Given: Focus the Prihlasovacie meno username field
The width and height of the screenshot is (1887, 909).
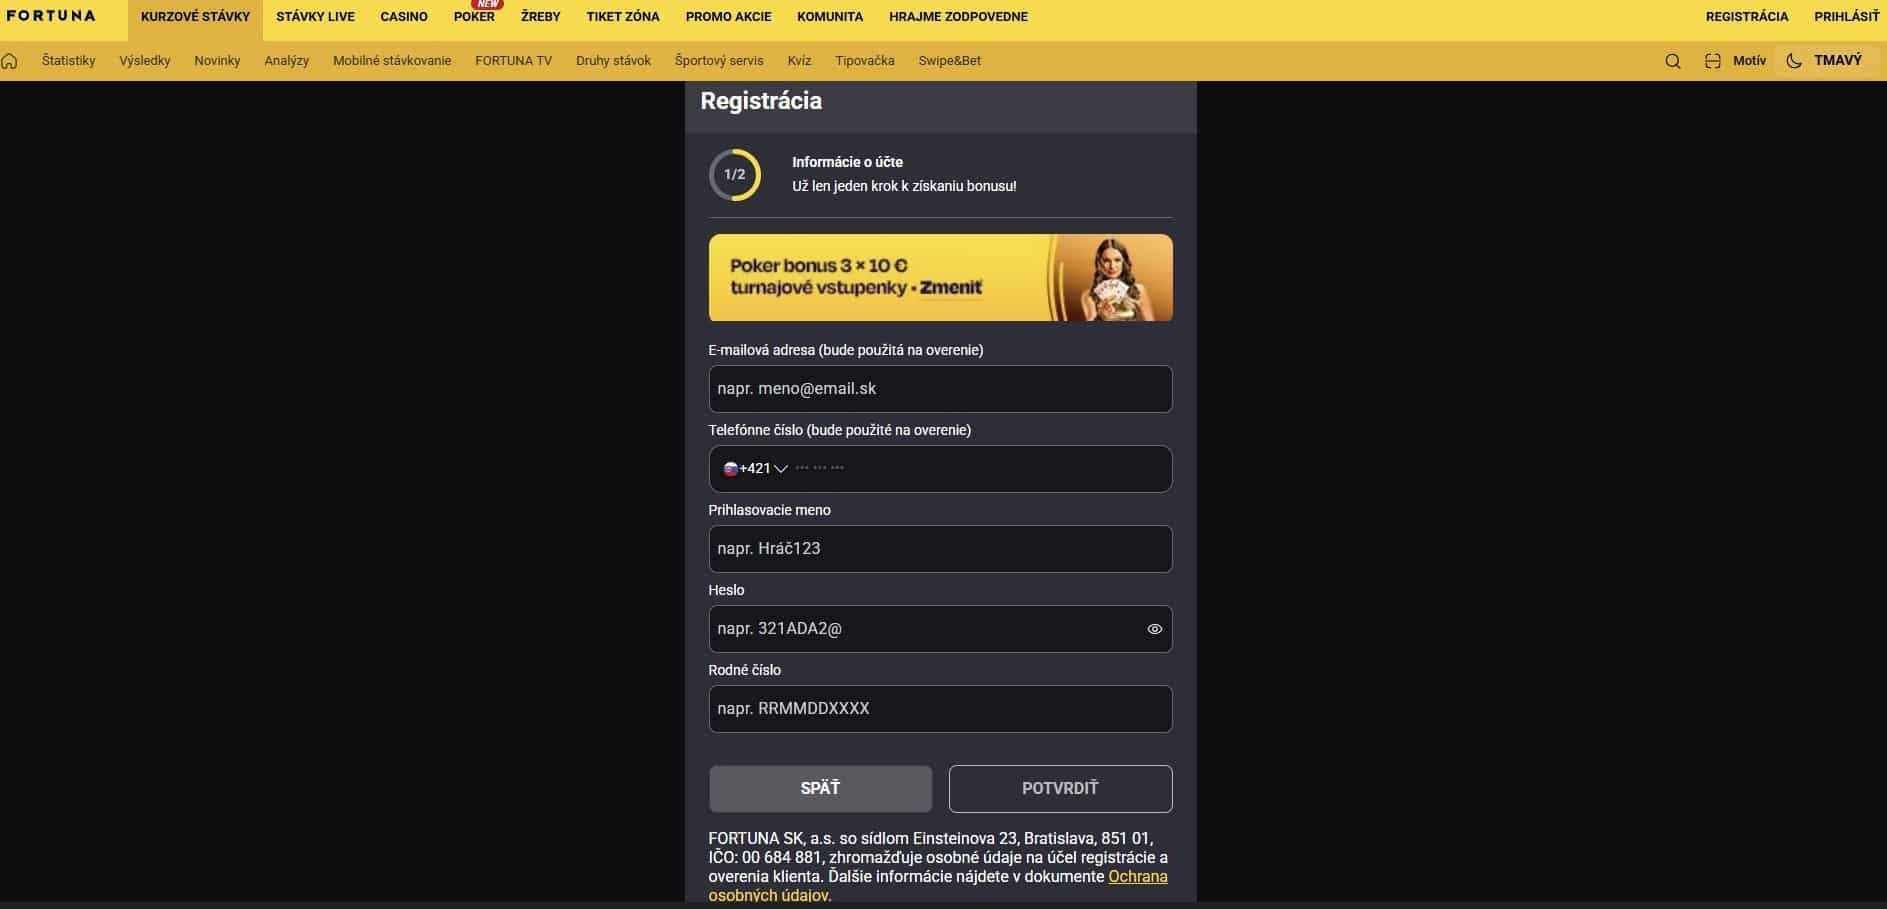Looking at the screenshot, I should (x=940, y=549).
